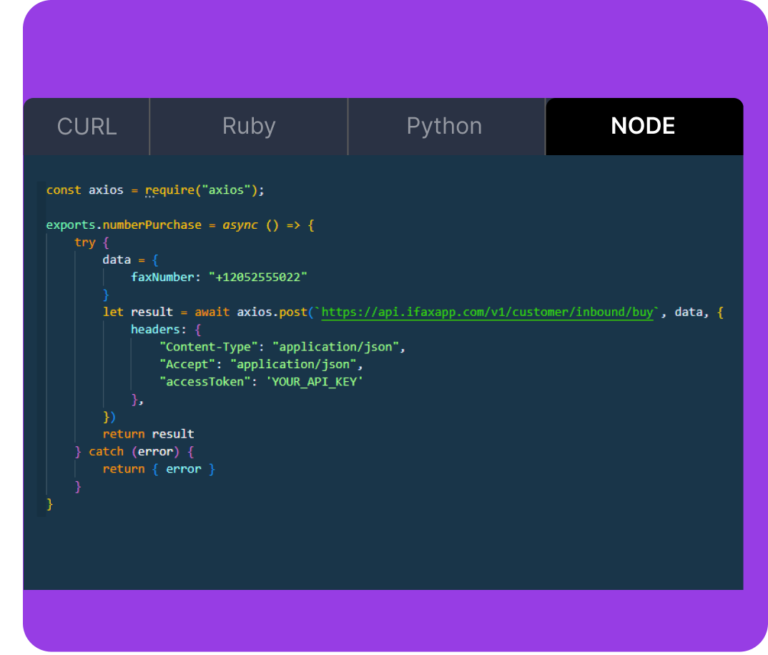Click the "Content-Type" header key
Viewport: 768px width, 655px height.
click(x=207, y=347)
